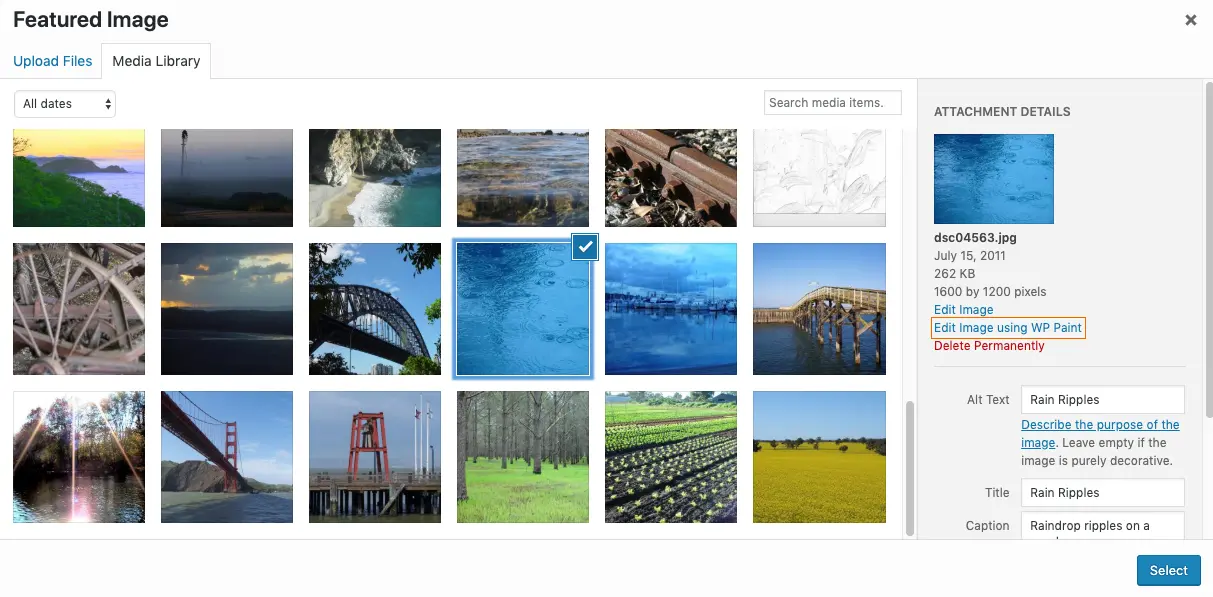Deselect the checkmark on the selected rain image

(x=585, y=247)
